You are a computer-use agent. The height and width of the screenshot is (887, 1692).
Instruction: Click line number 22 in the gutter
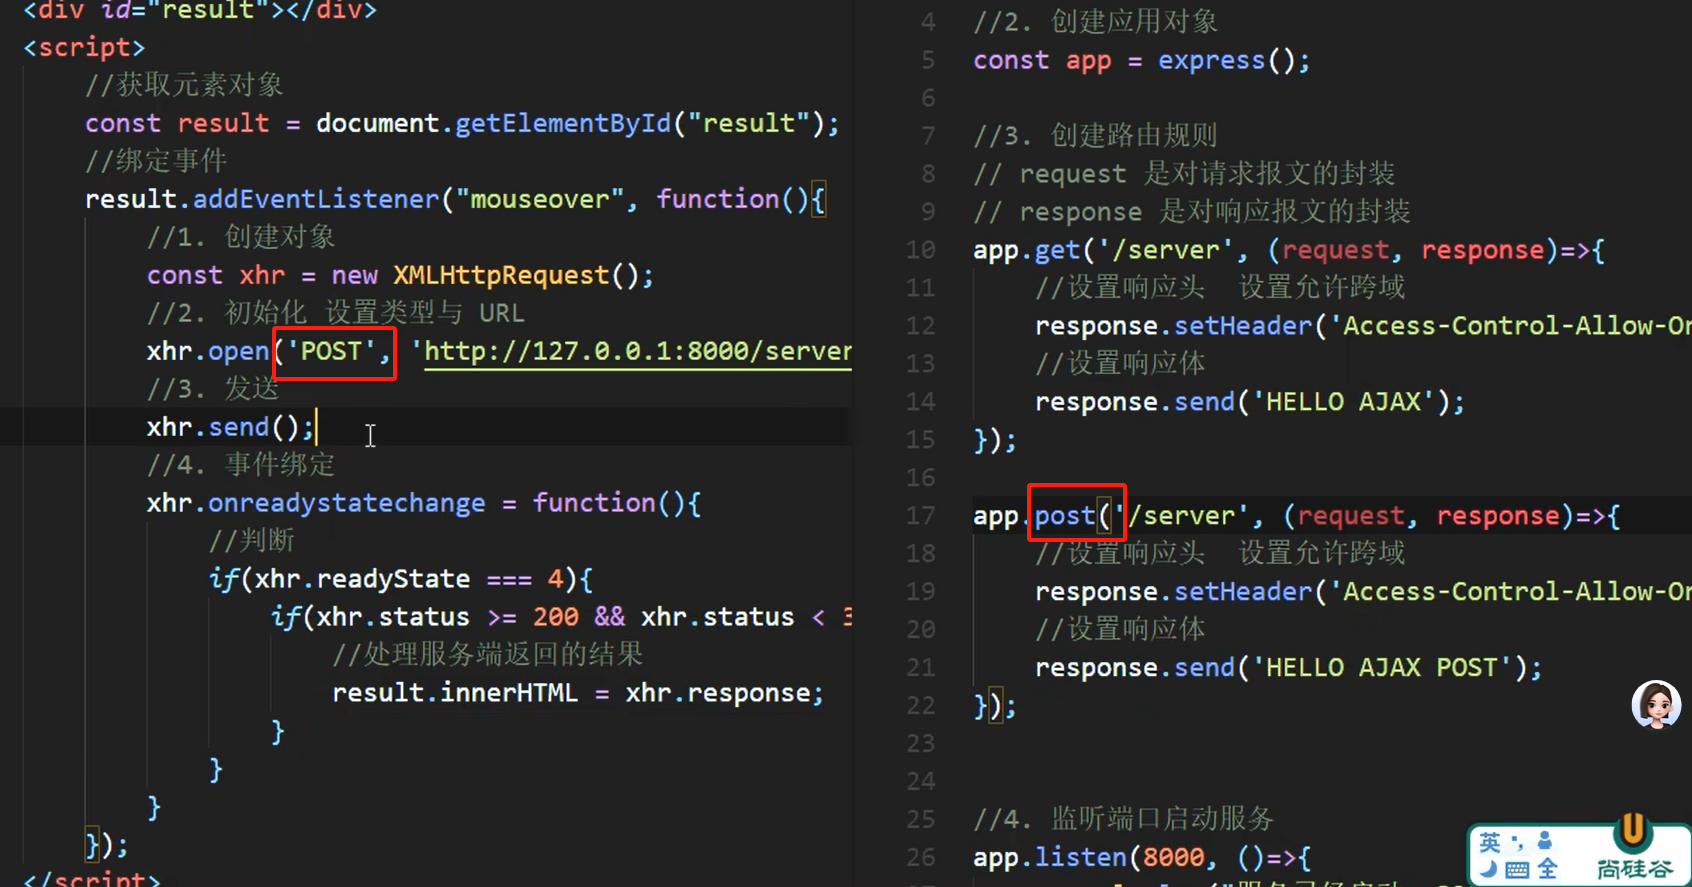coord(920,706)
